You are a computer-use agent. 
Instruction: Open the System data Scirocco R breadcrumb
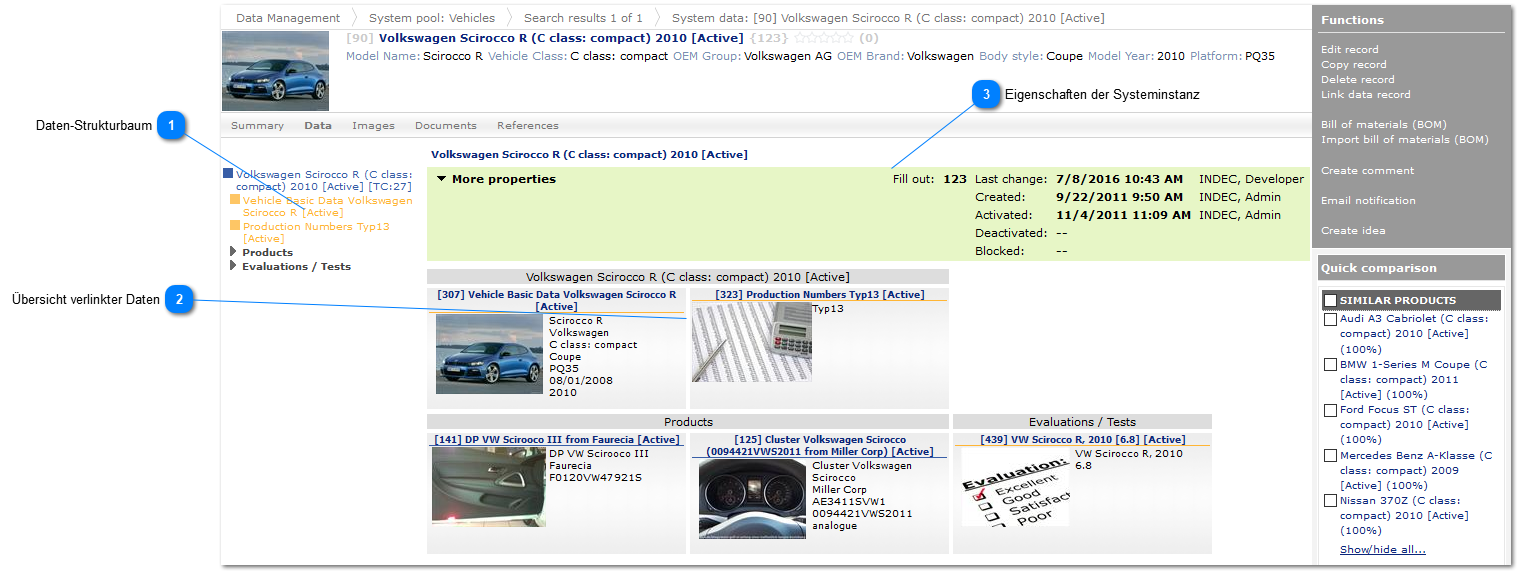click(888, 18)
